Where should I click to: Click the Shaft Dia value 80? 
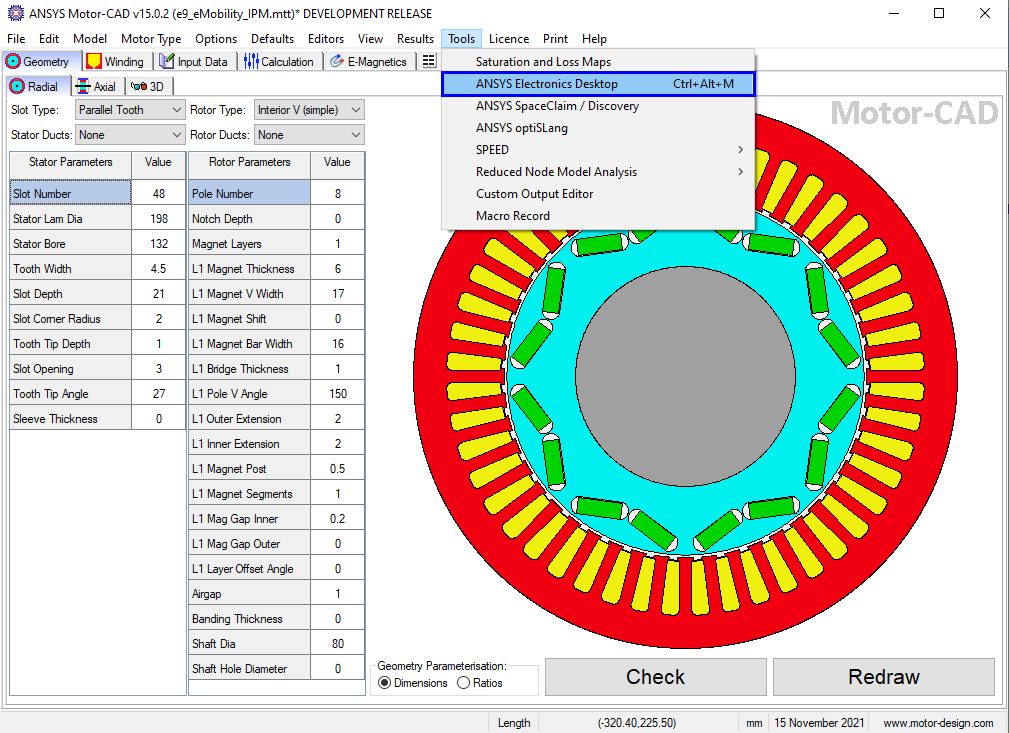click(338, 644)
